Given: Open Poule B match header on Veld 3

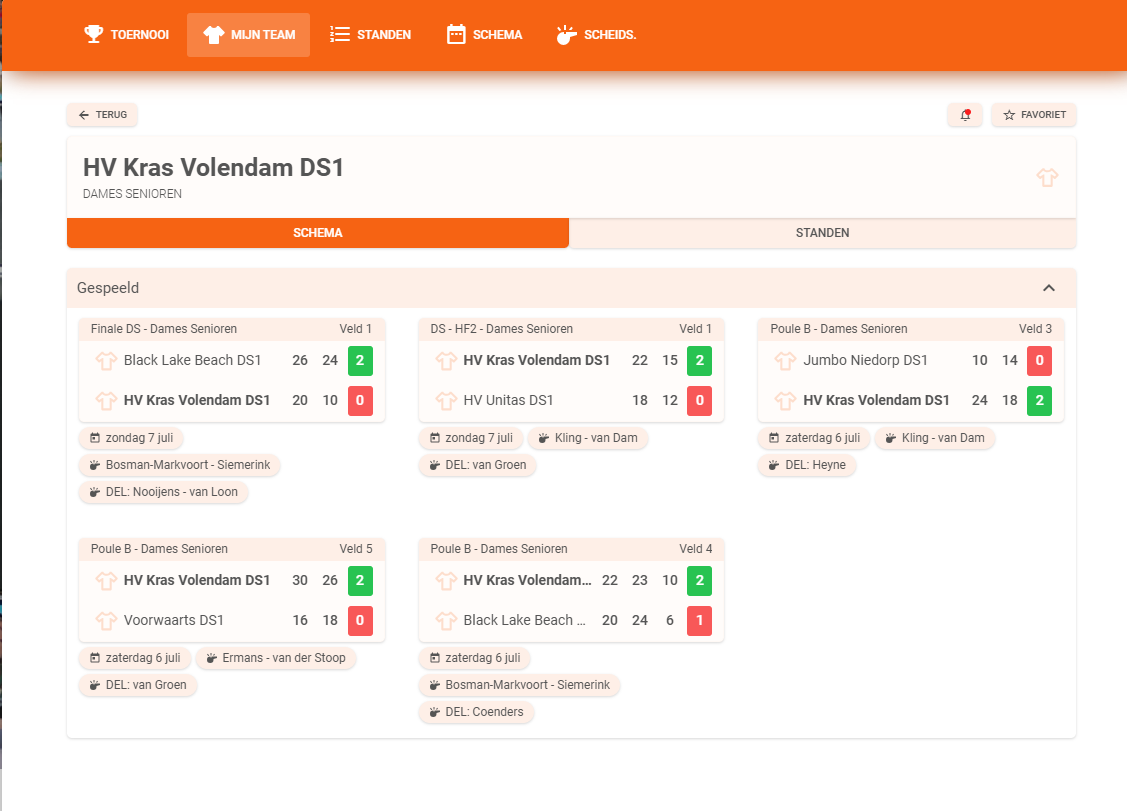Looking at the screenshot, I should [x=911, y=329].
